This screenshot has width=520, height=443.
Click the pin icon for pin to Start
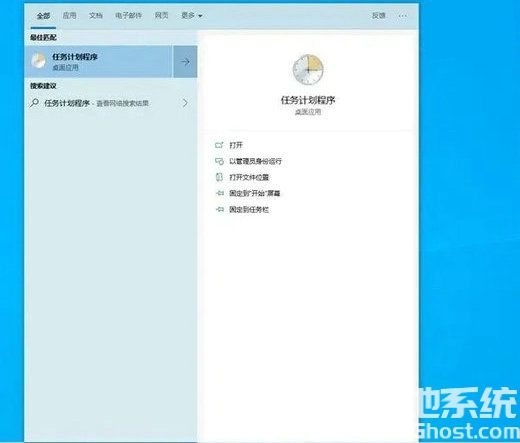219,193
